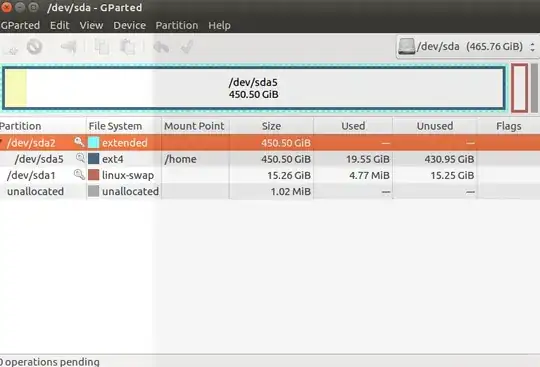Screen dimensions: 540x367
Task: Click the key icon on /dev/sda1 row
Action: coord(79,175)
